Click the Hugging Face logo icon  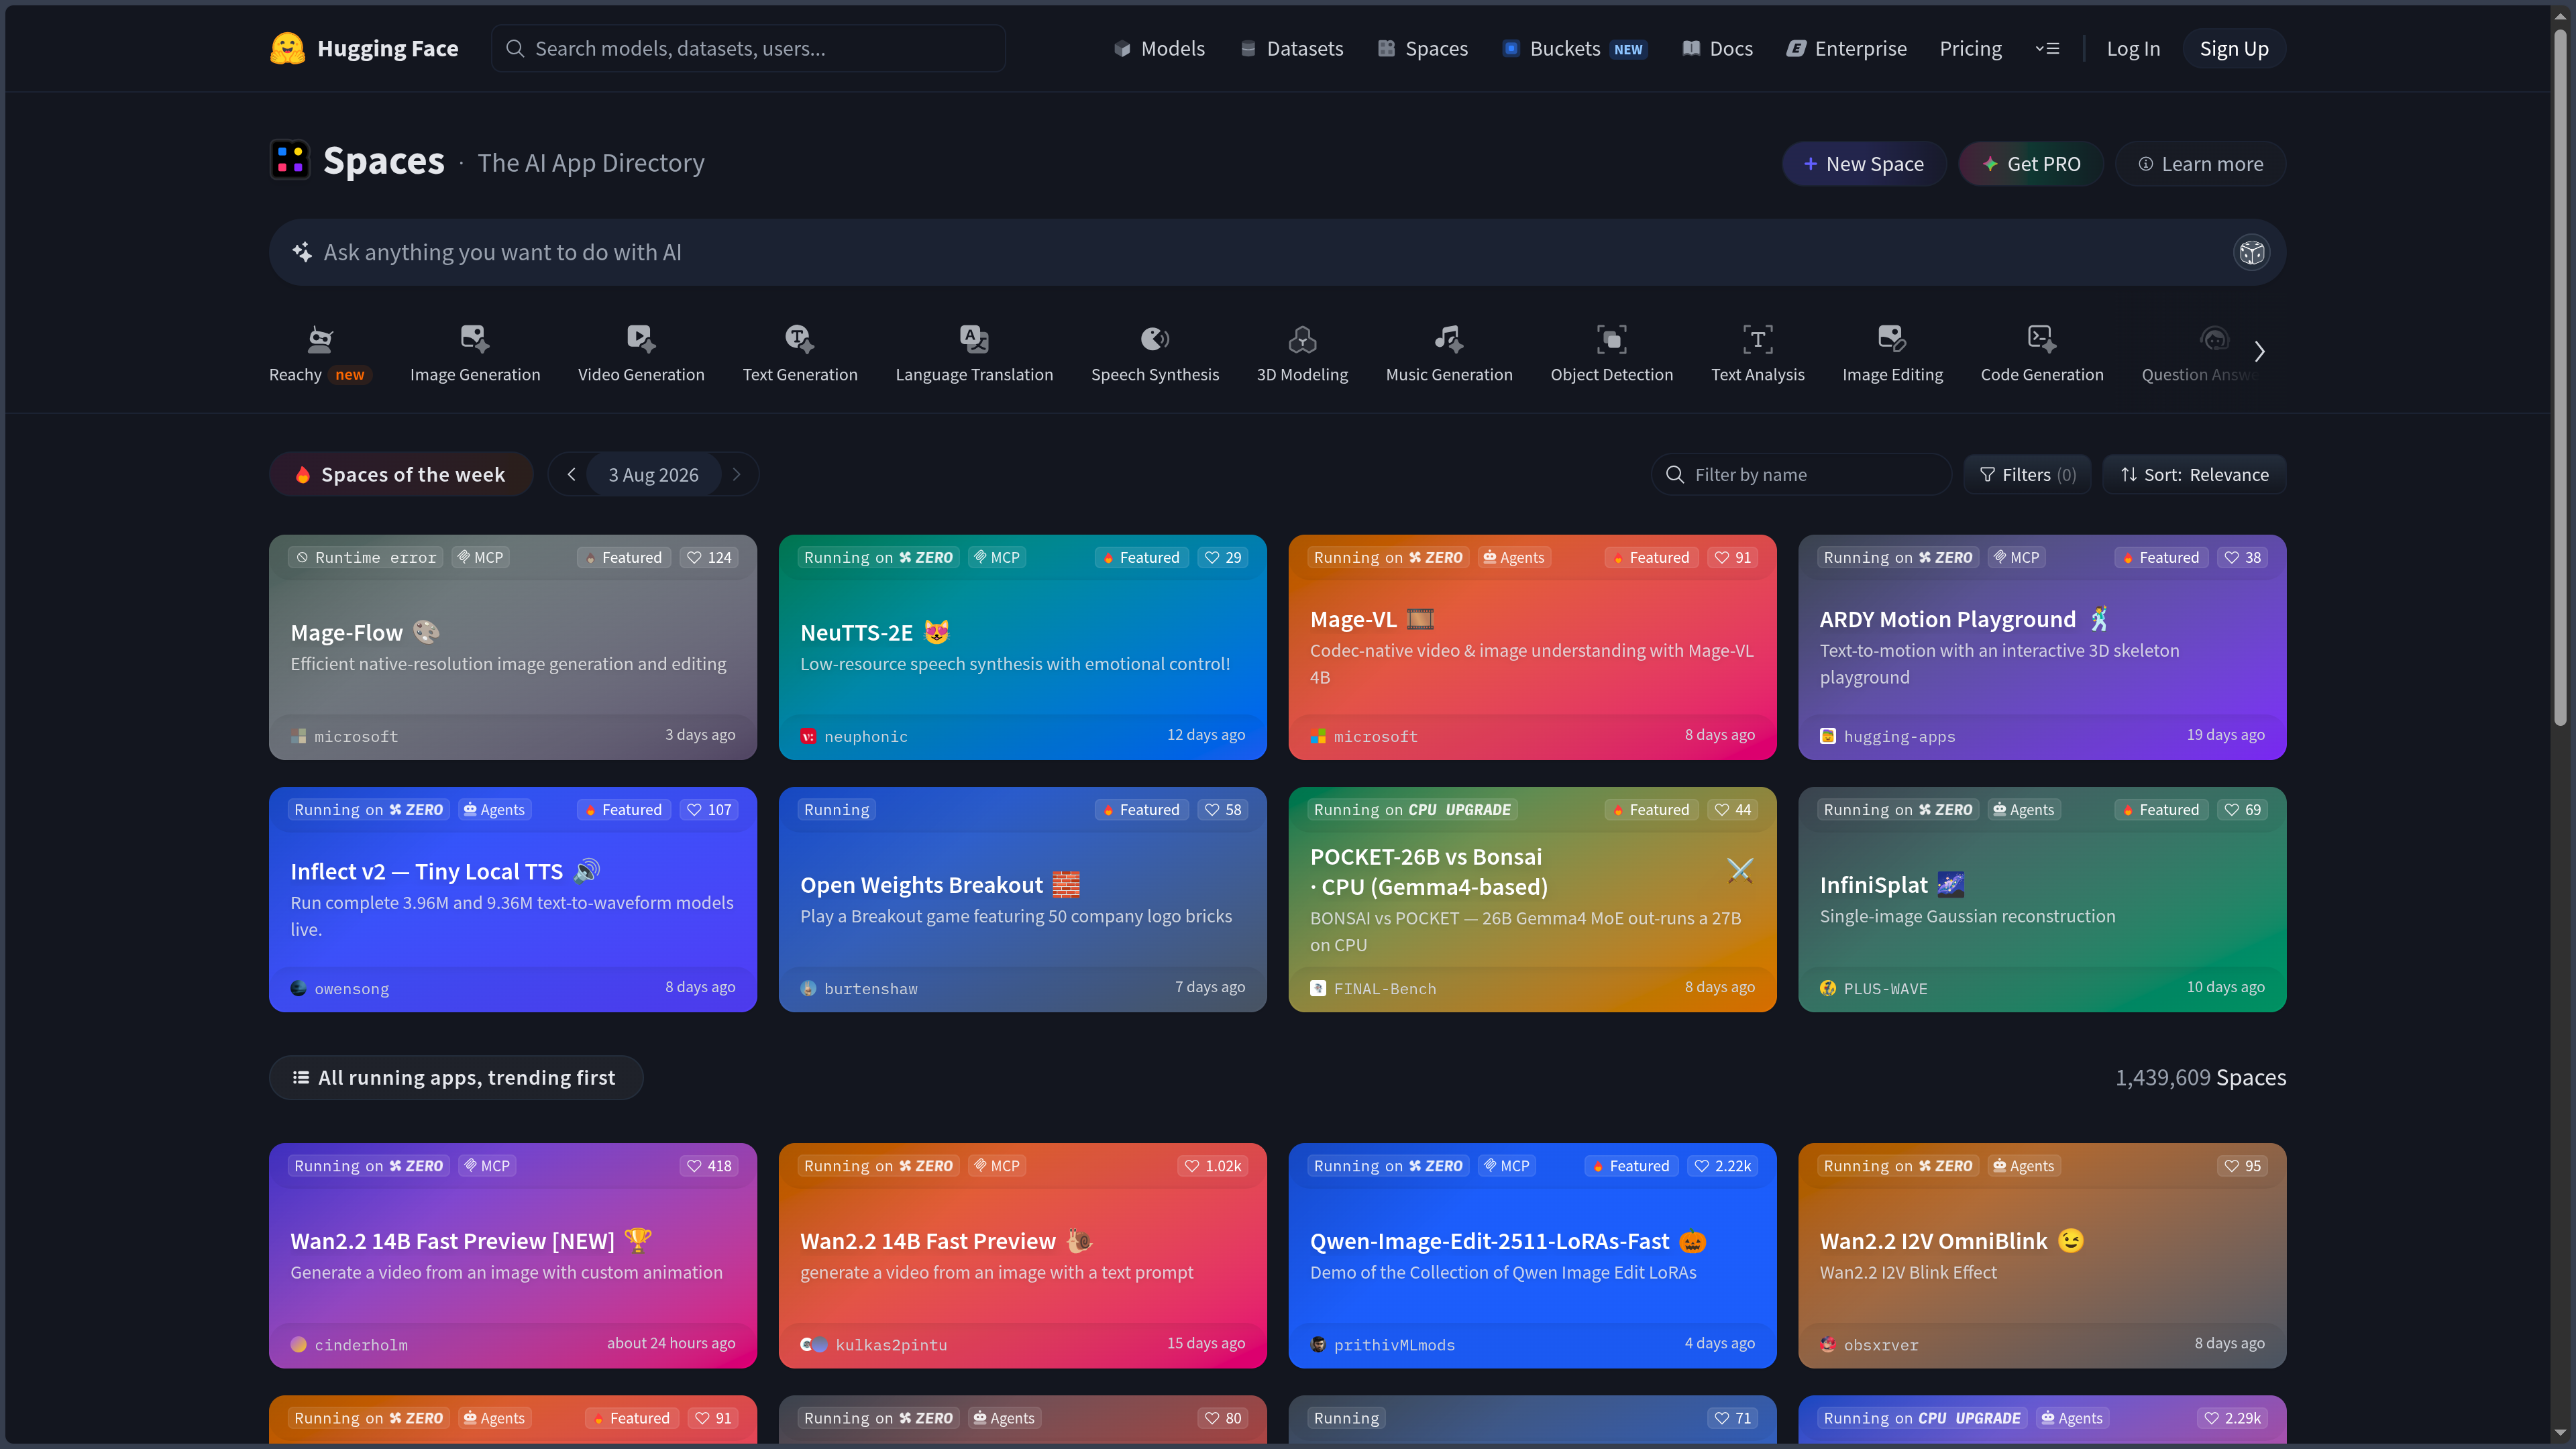(x=287, y=48)
